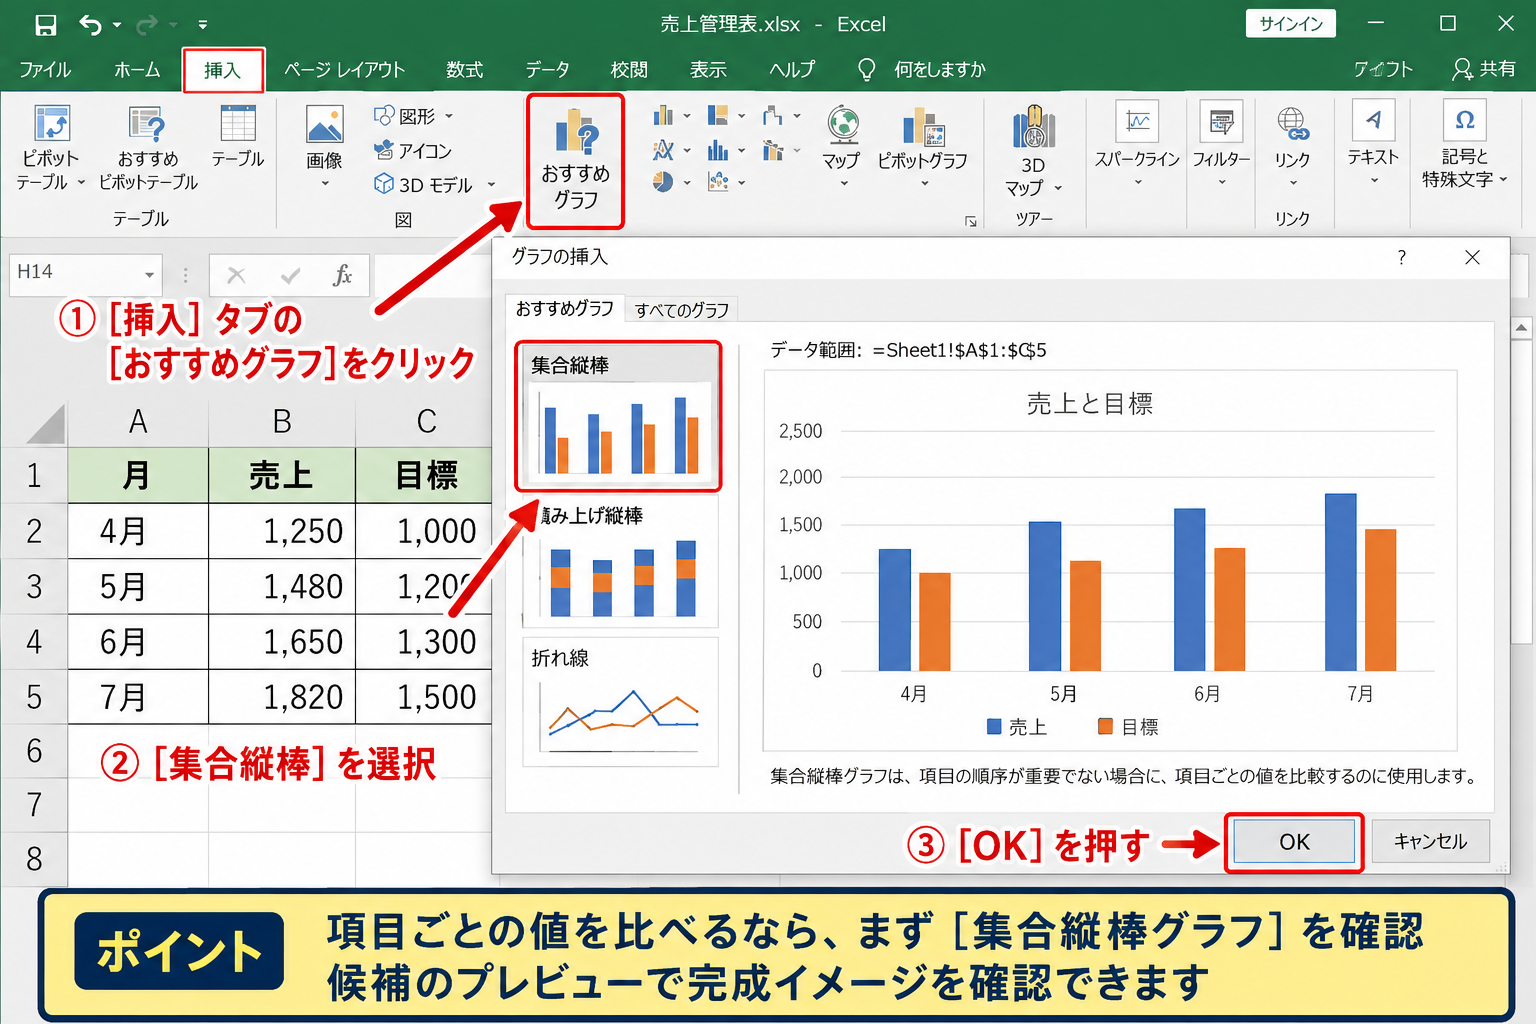
Task: Click the formula bar enter checkmark
Action: [x=291, y=275]
